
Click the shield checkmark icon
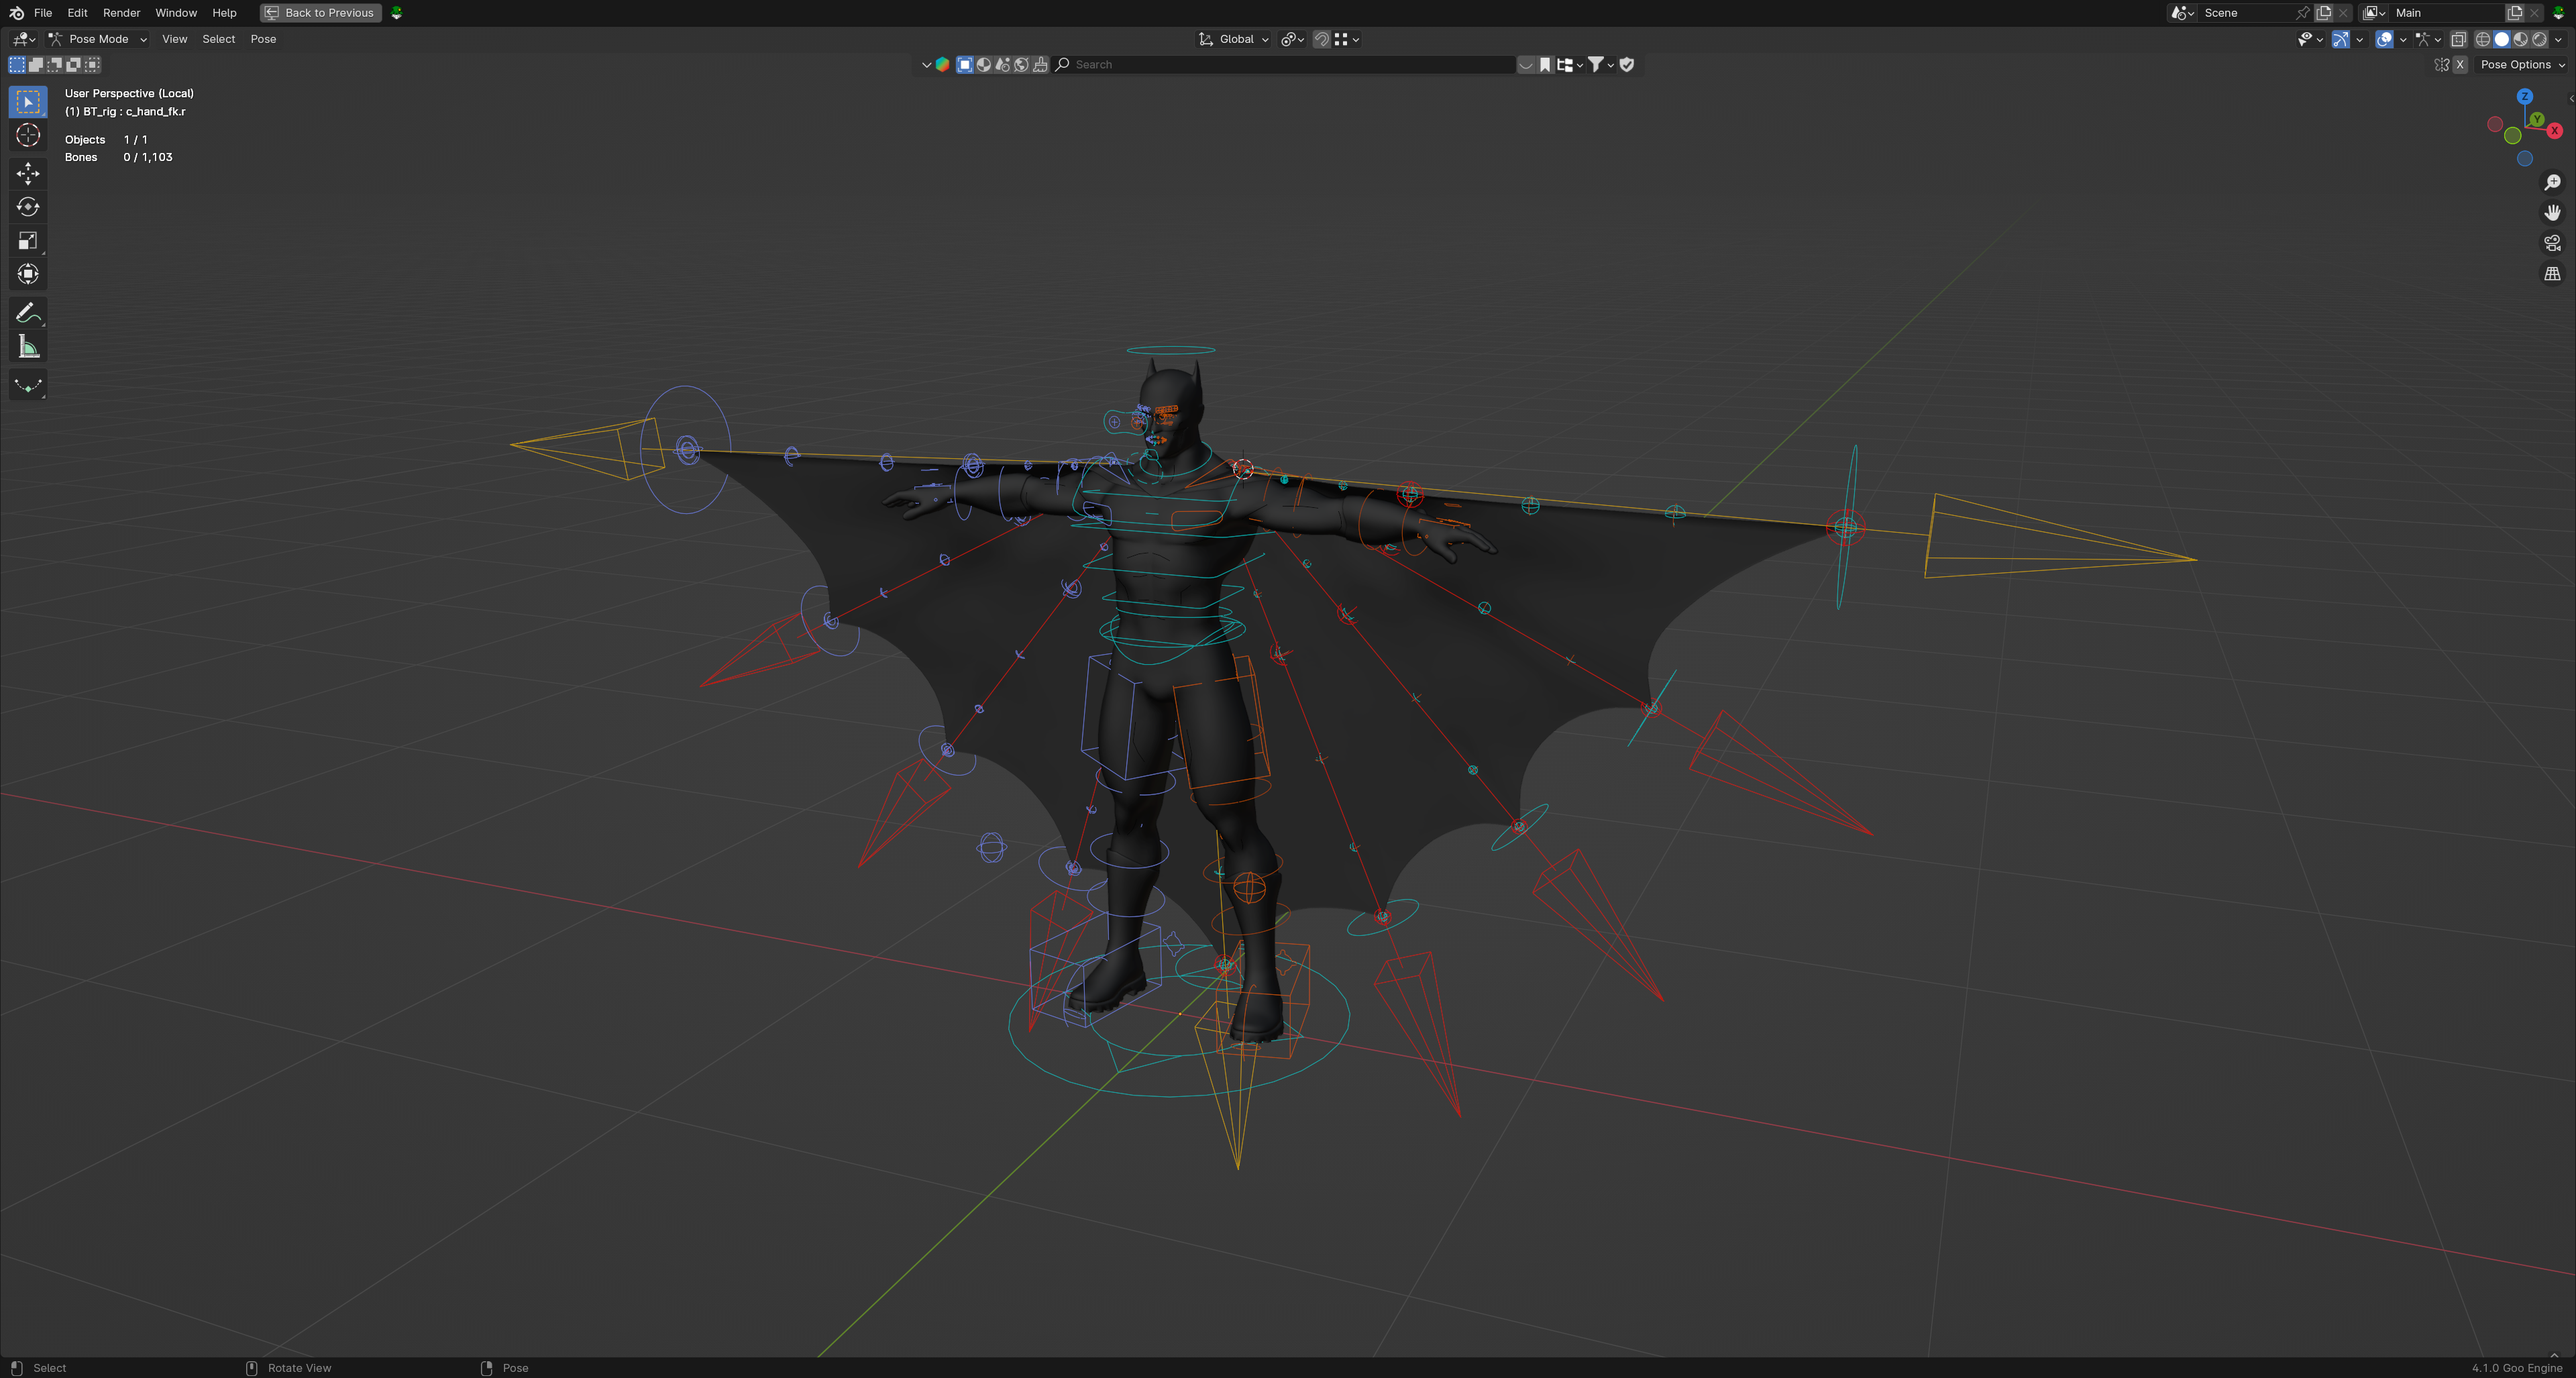click(1627, 65)
